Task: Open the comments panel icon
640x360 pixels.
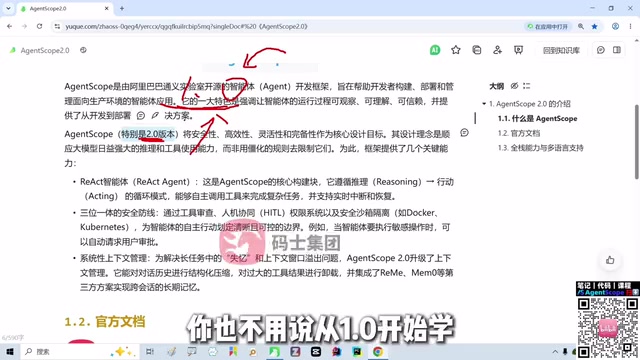Action: pos(600,50)
